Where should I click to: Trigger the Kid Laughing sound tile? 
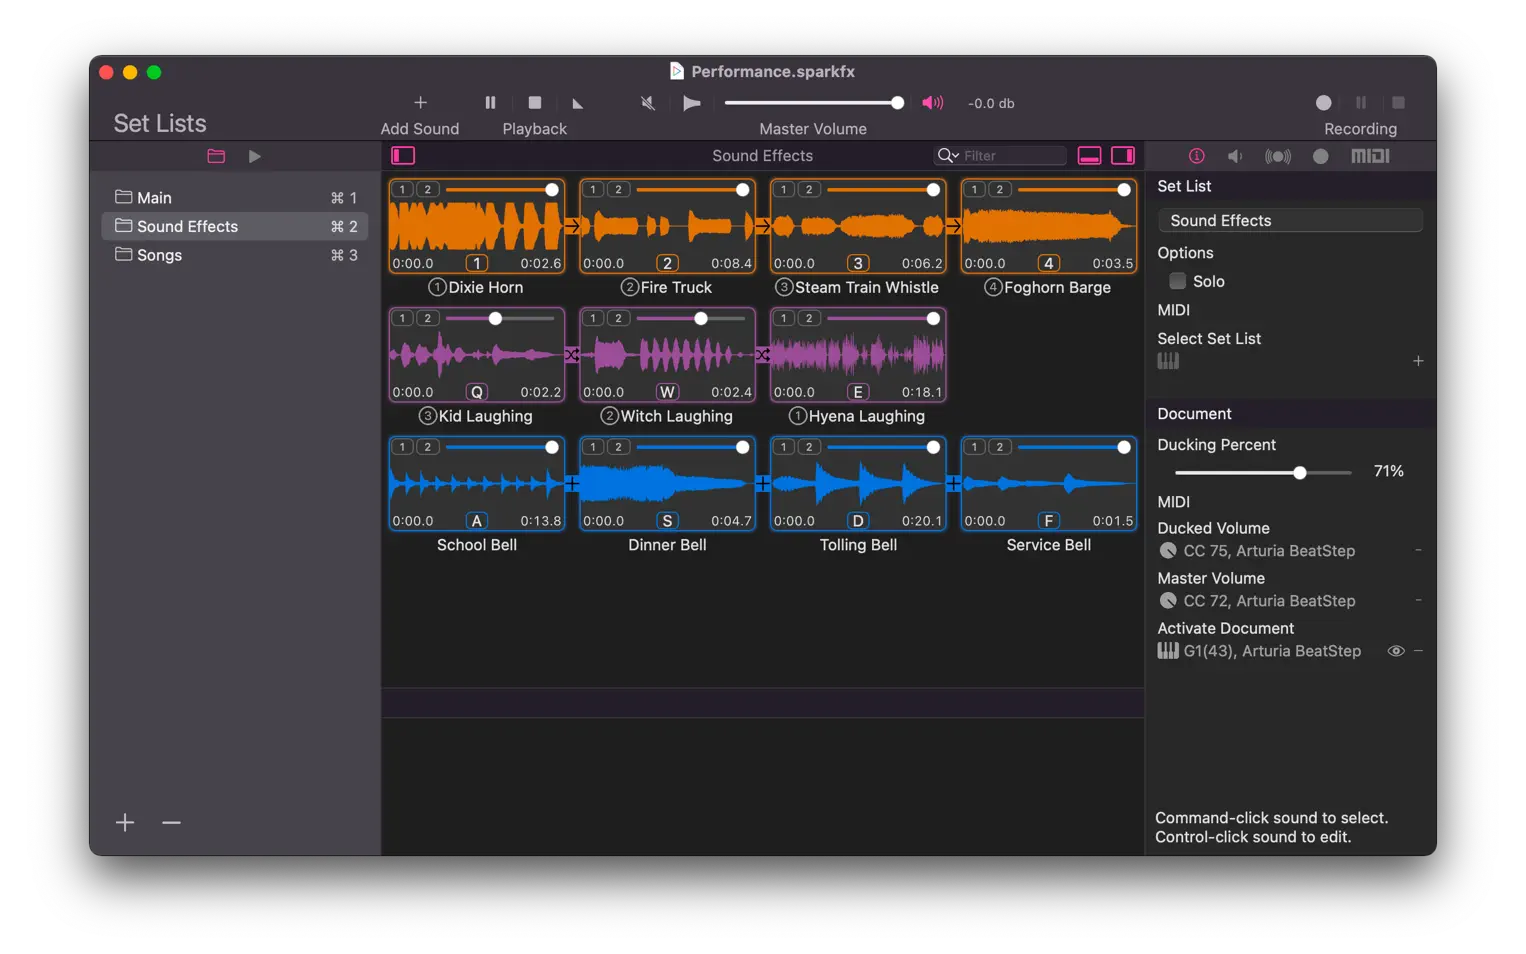[x=477, y=355]
